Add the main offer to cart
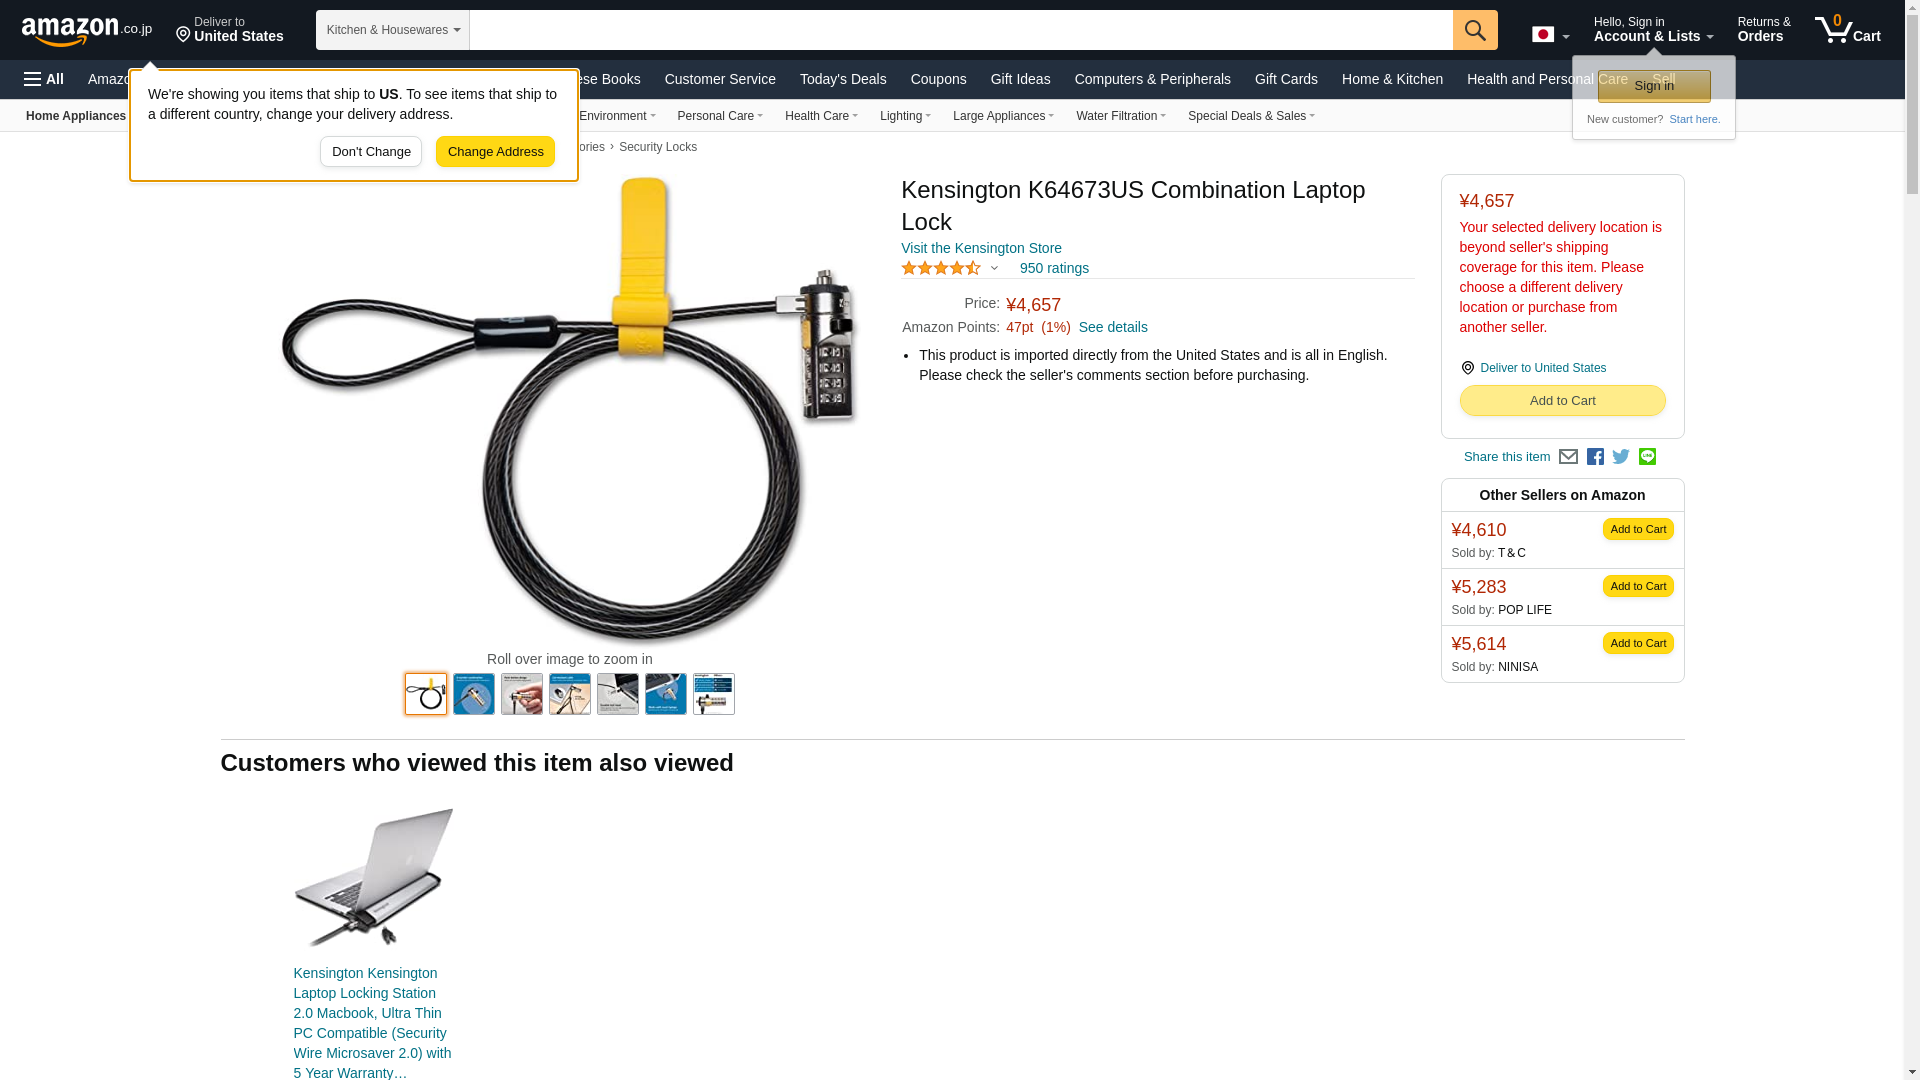The width and height of the screenshot is (1920, 1080). pyautogui.click(x=1562, y=401)
